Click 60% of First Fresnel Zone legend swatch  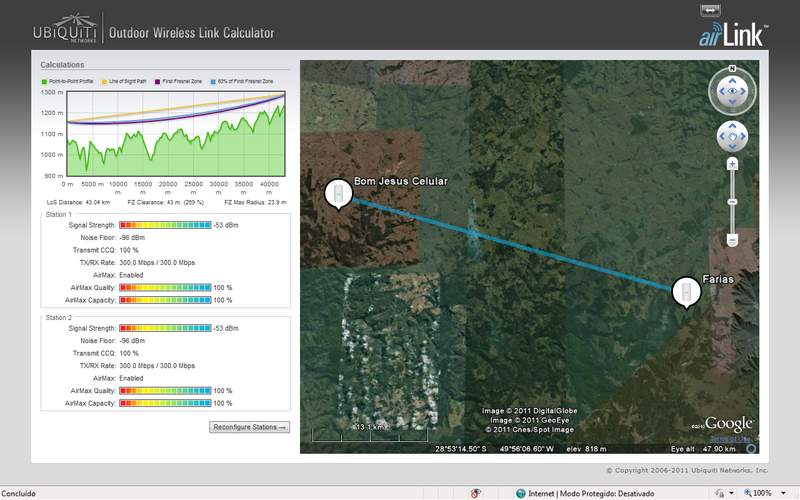[x=213, y=82]
